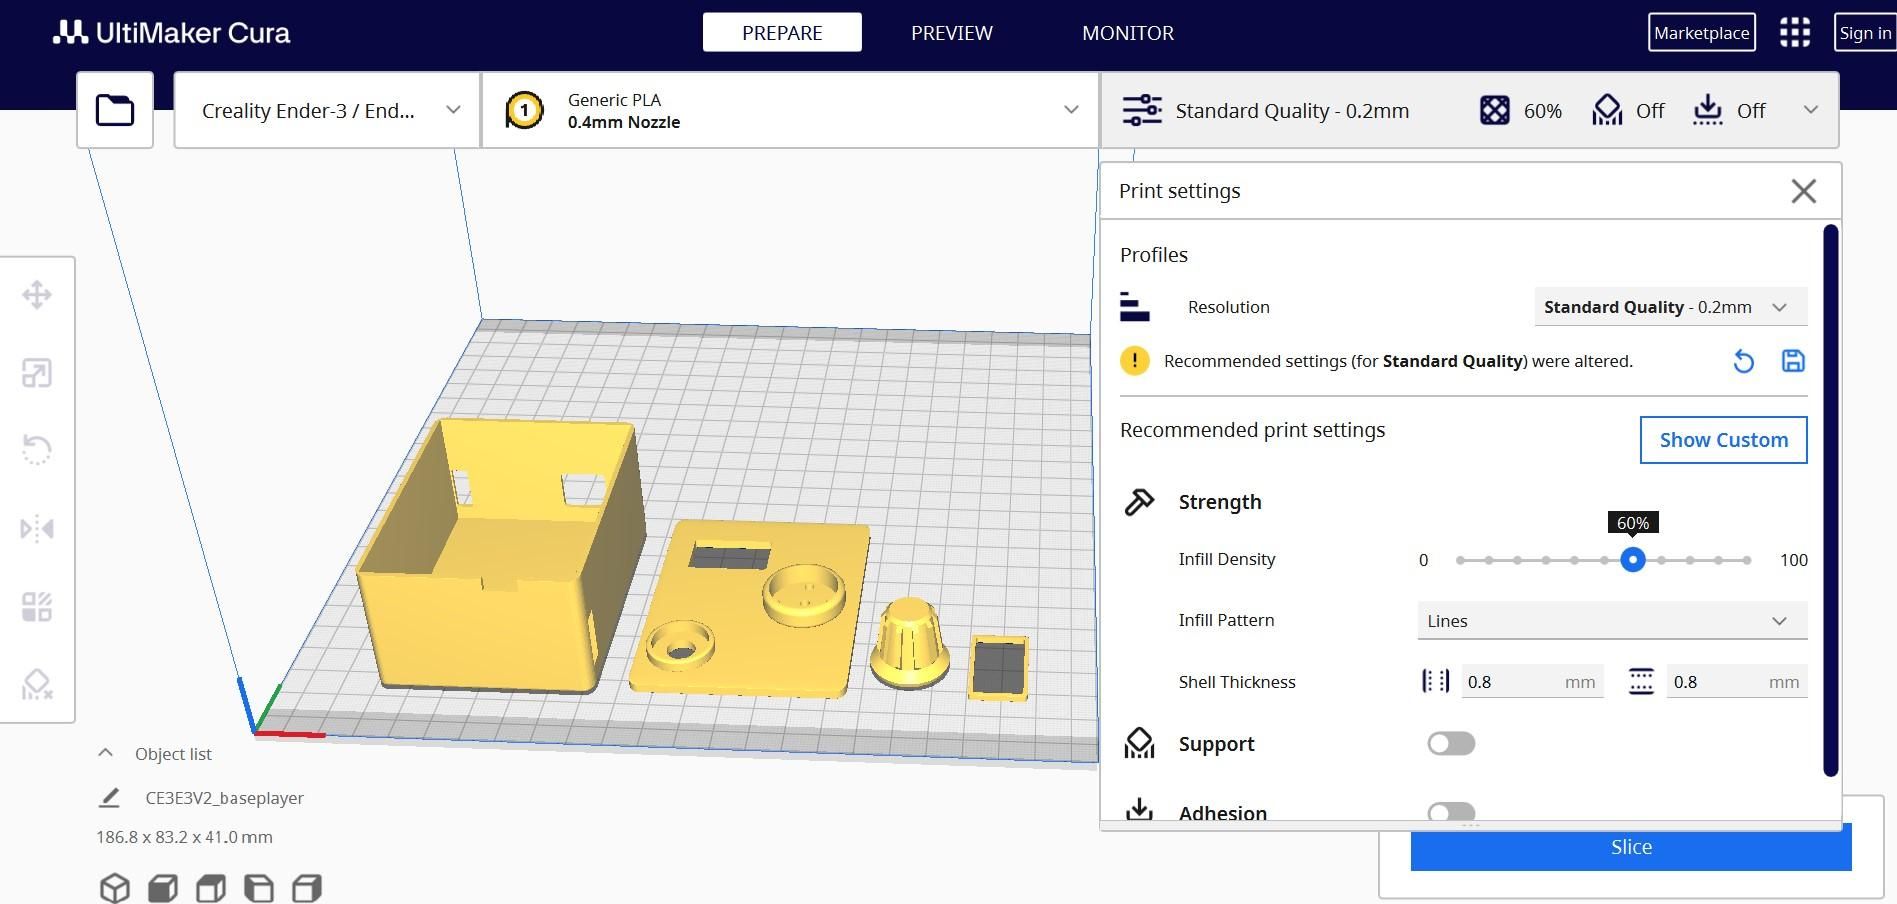Switch to left side view cube icon
The image size is (1897, 904).
pyautogui.click(x=258, y=888)
